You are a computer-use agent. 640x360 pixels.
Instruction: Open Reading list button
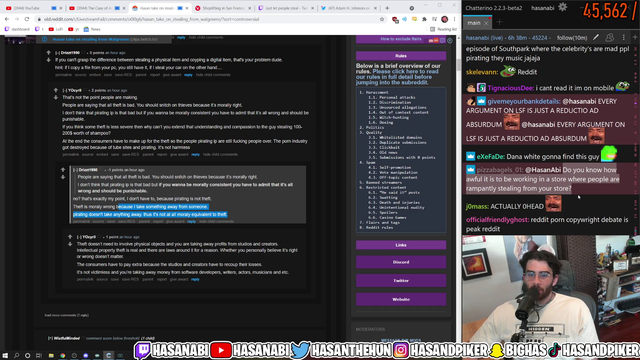pyautogui.click(x=443, y=29)
